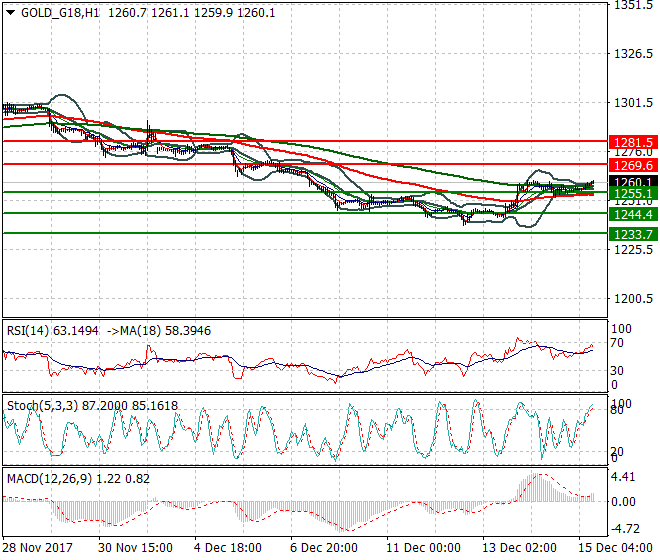Click the RSI scale value 30
This screenshot has width=660, height=560.
(x=617, y=371)
